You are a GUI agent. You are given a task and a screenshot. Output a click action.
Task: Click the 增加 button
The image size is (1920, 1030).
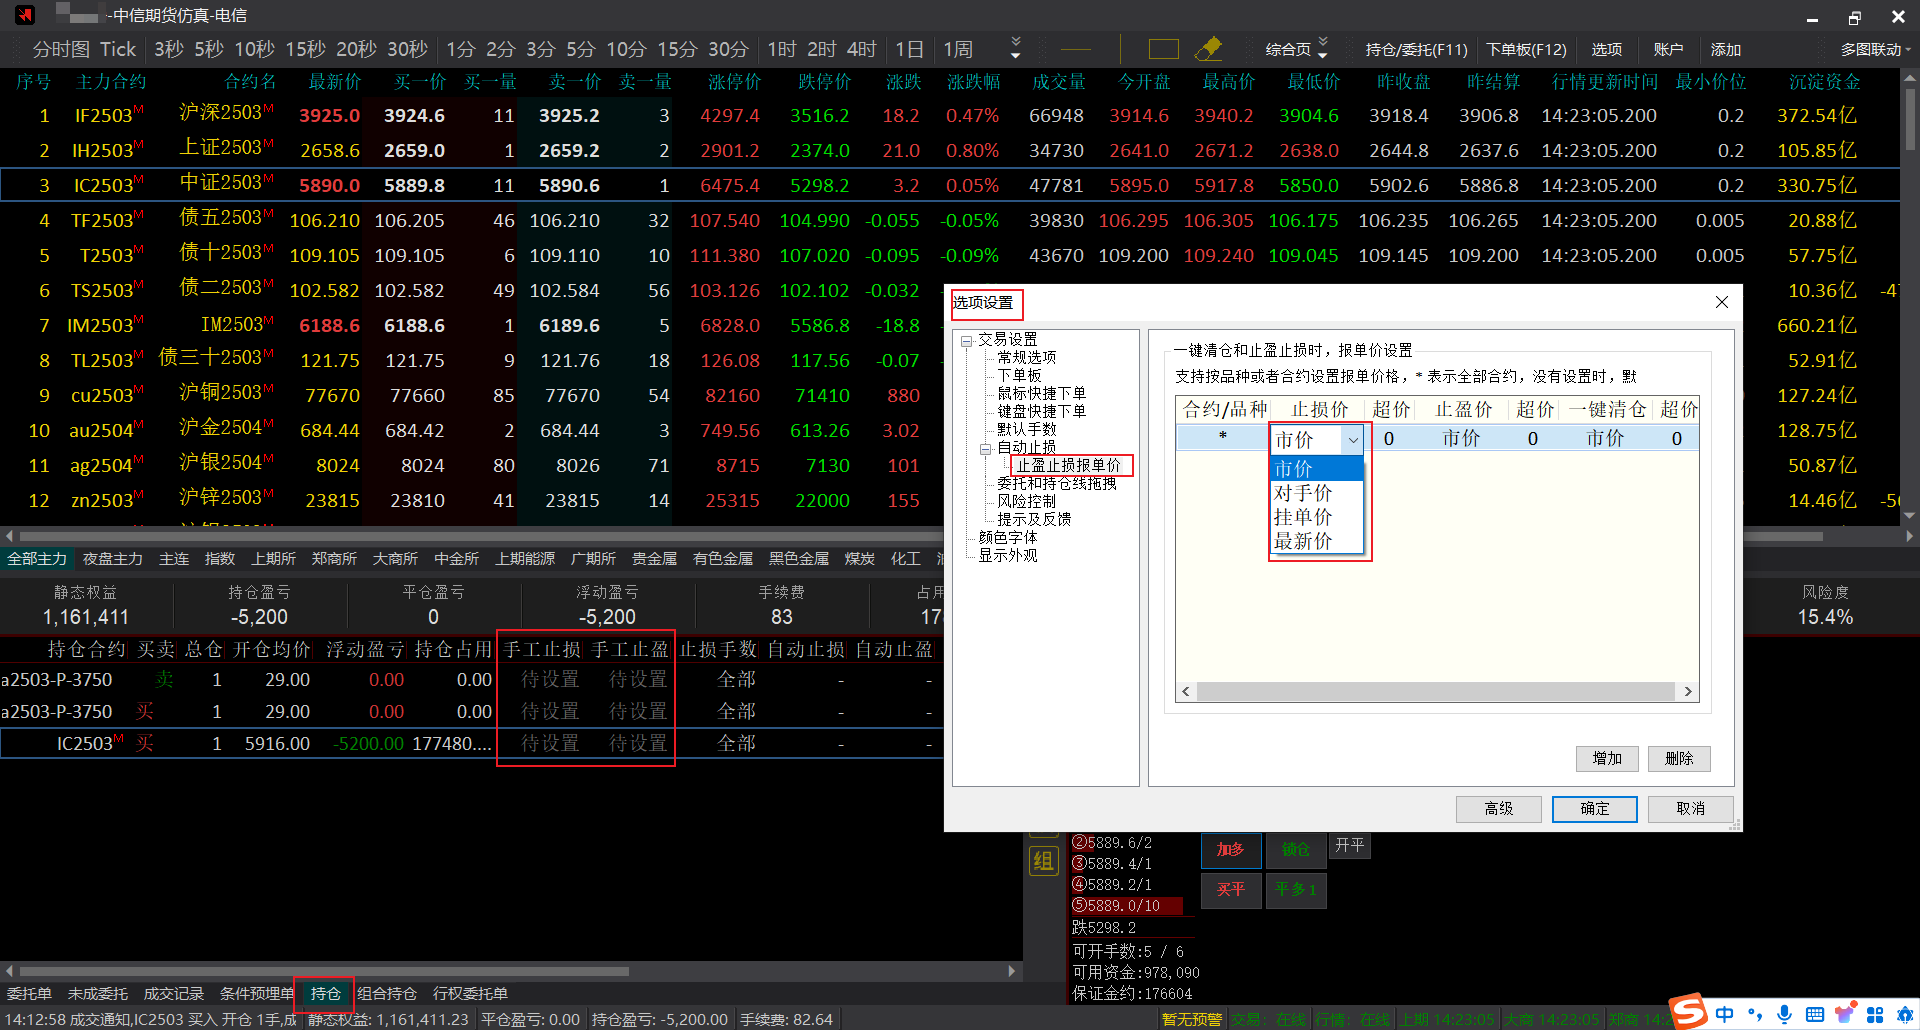tap(1607, 759)
